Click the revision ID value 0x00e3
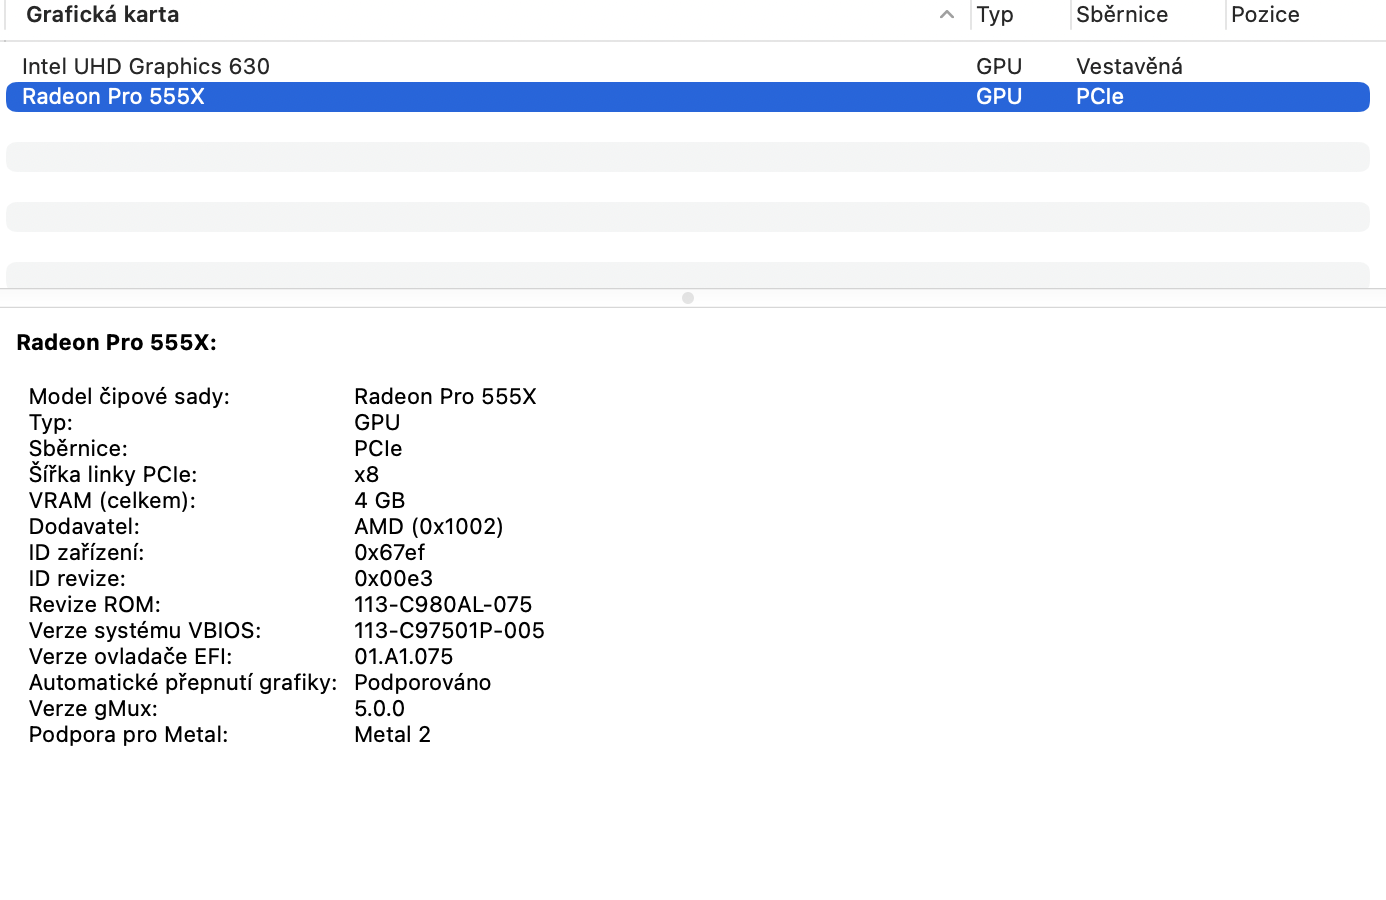1386x900 pixels. [394, 579]
